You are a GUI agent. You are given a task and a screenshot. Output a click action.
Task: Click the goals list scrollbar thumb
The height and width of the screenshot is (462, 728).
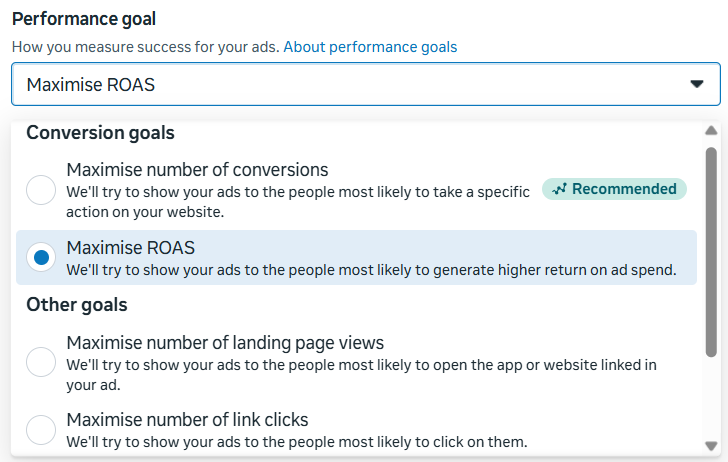711,250
